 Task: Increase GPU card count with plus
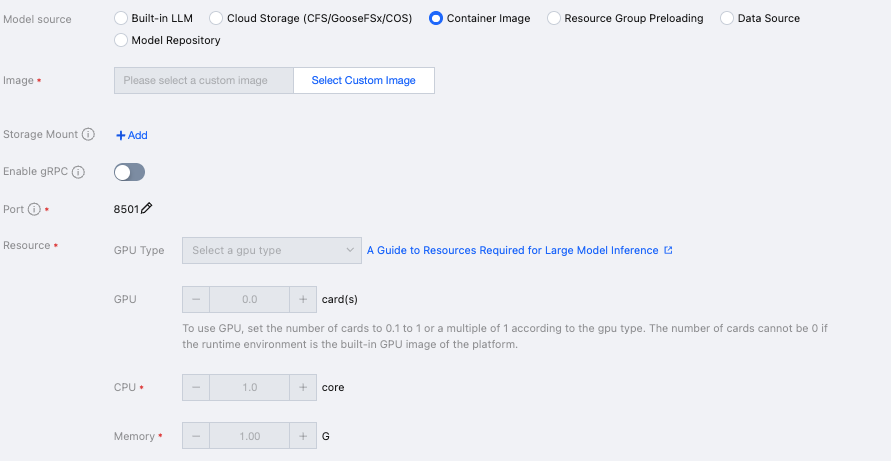pyautogui.click(x=302, y=299)
